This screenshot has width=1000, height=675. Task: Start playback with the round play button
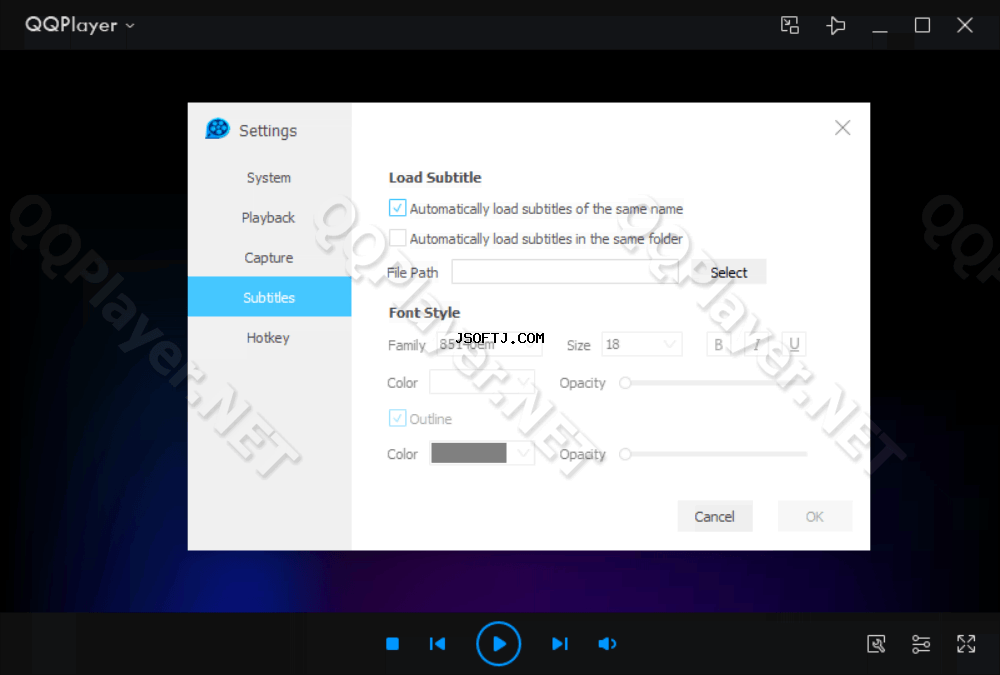tap(499, 644)
